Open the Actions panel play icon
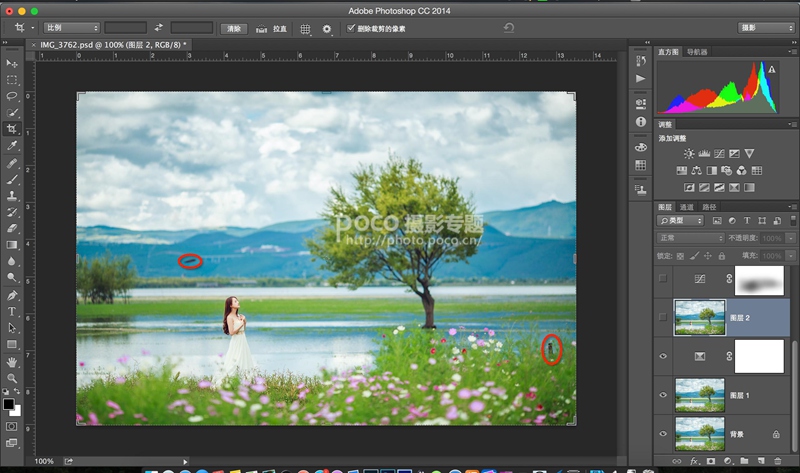This screenshot has height=473, width=800. click(641, 79)
